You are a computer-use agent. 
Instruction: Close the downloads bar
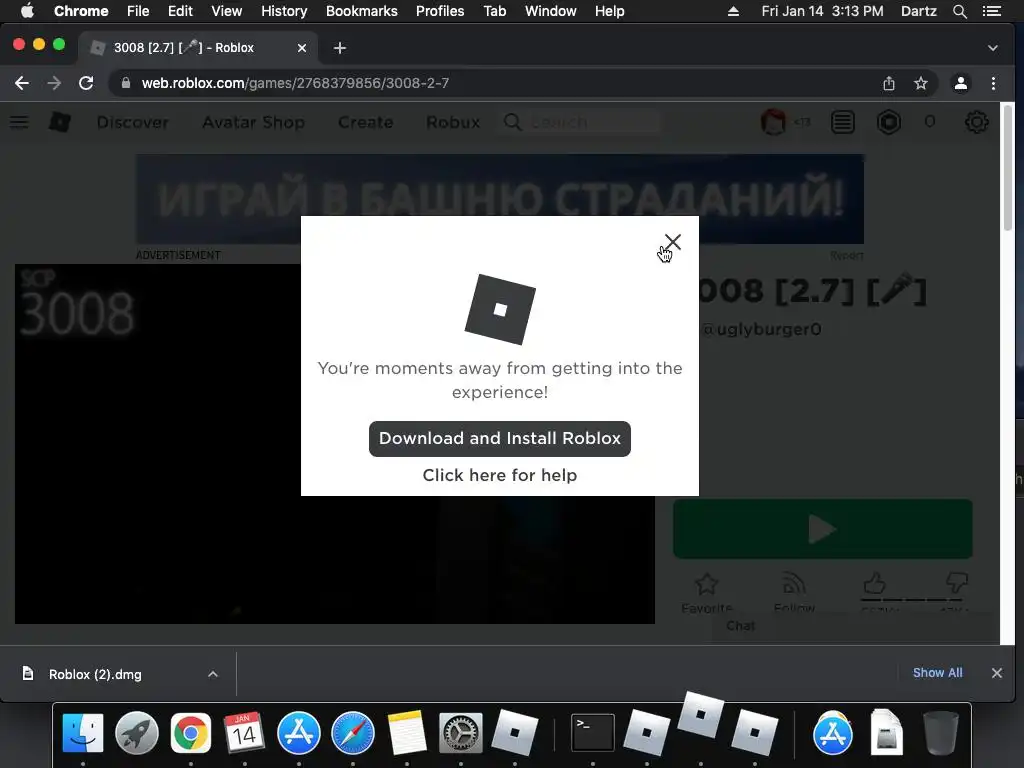(x=997, y=673)
